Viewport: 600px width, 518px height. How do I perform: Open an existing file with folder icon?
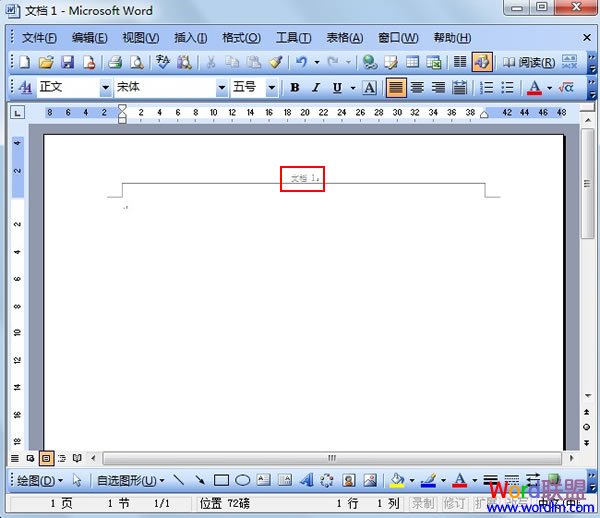(46, 62)
